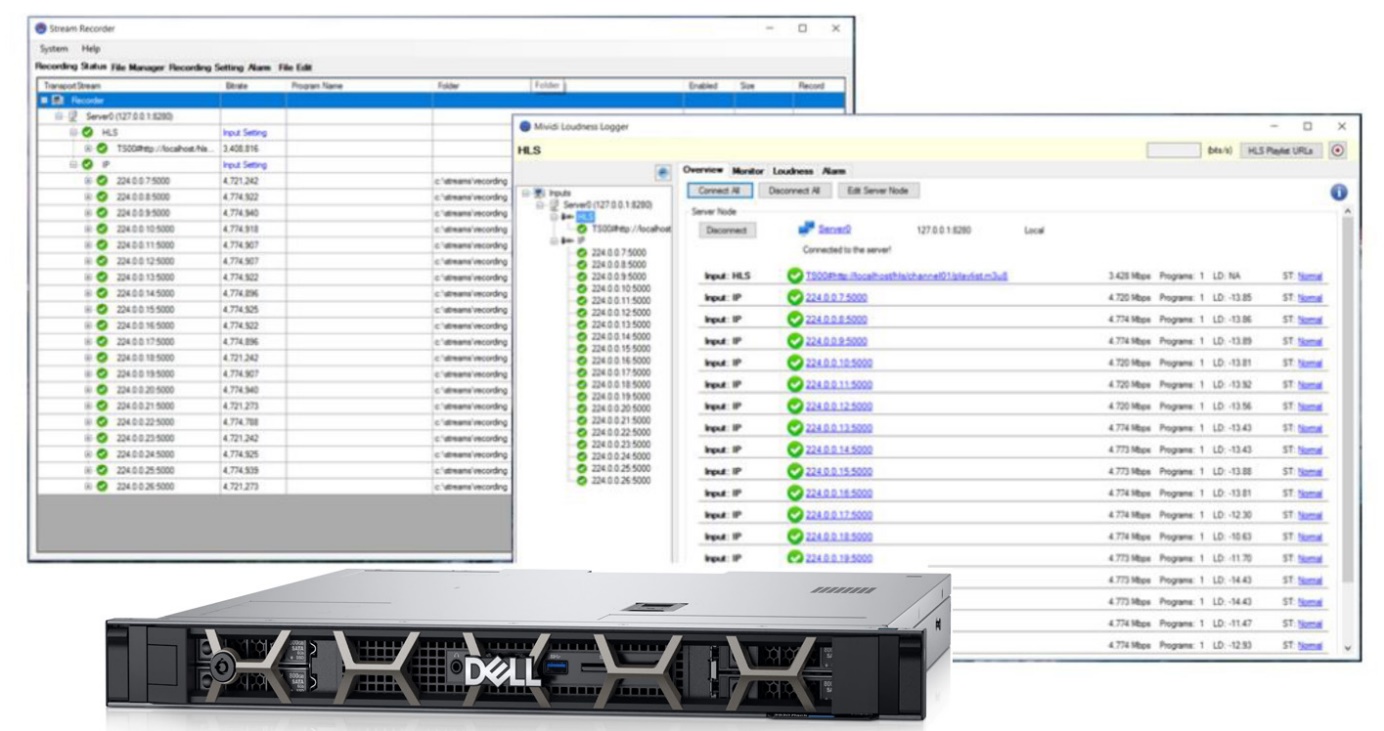Viewport: 1384px width, 731px height.
Task: Open the 224.0.0.12:5000 input link
Action: [x=837, y=406]
